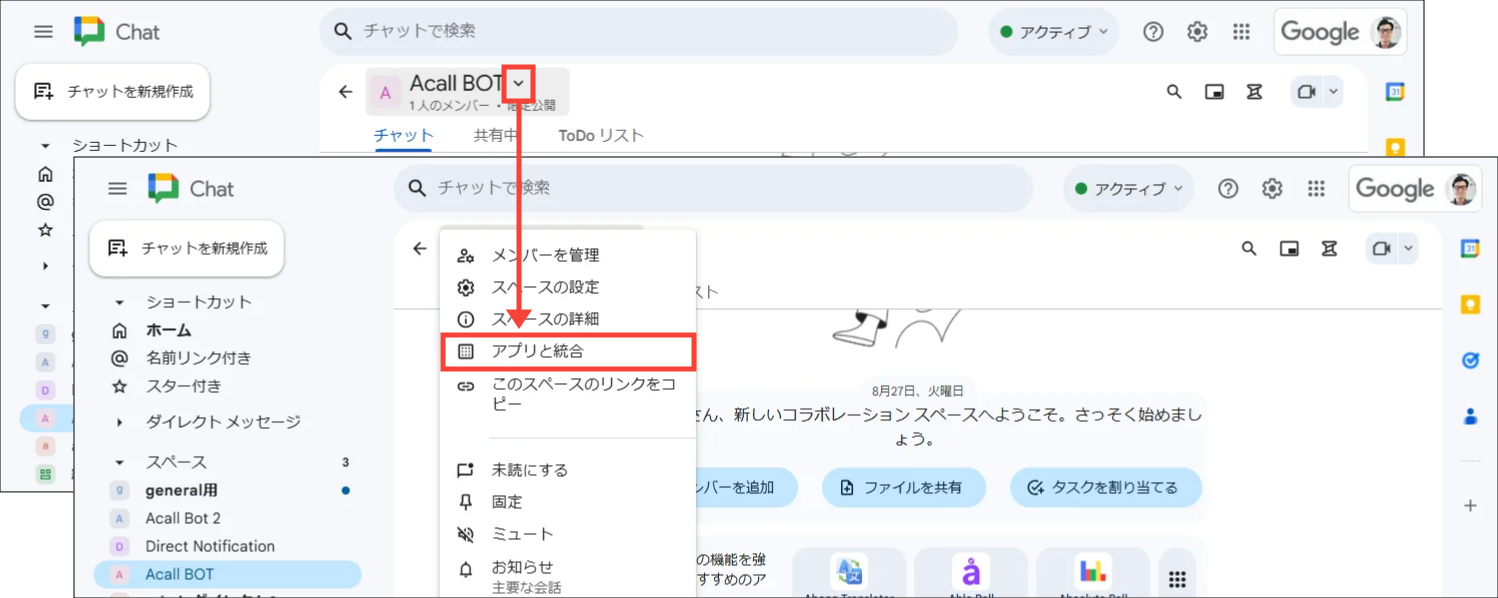Open chat in pop-up window icon, front window
This screenshot has width=1498, height=598.
pyautogui.click(x=1289, y=248)
